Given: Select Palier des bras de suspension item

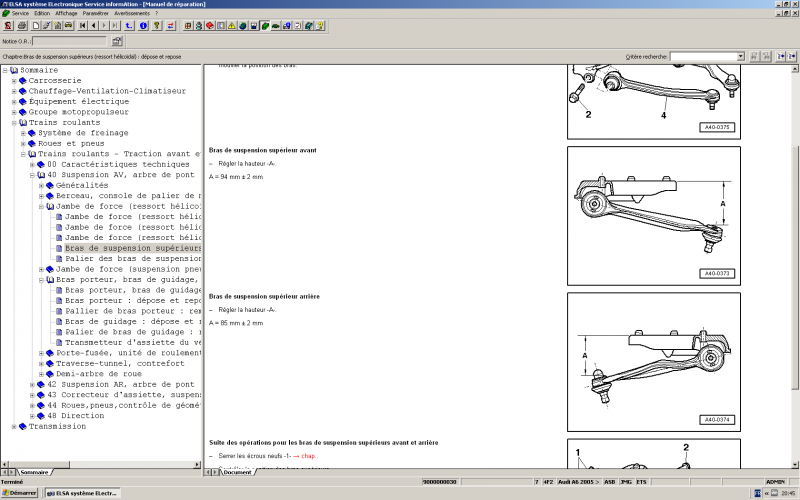Looking at the screenshot, I should (x=133, y=258).
